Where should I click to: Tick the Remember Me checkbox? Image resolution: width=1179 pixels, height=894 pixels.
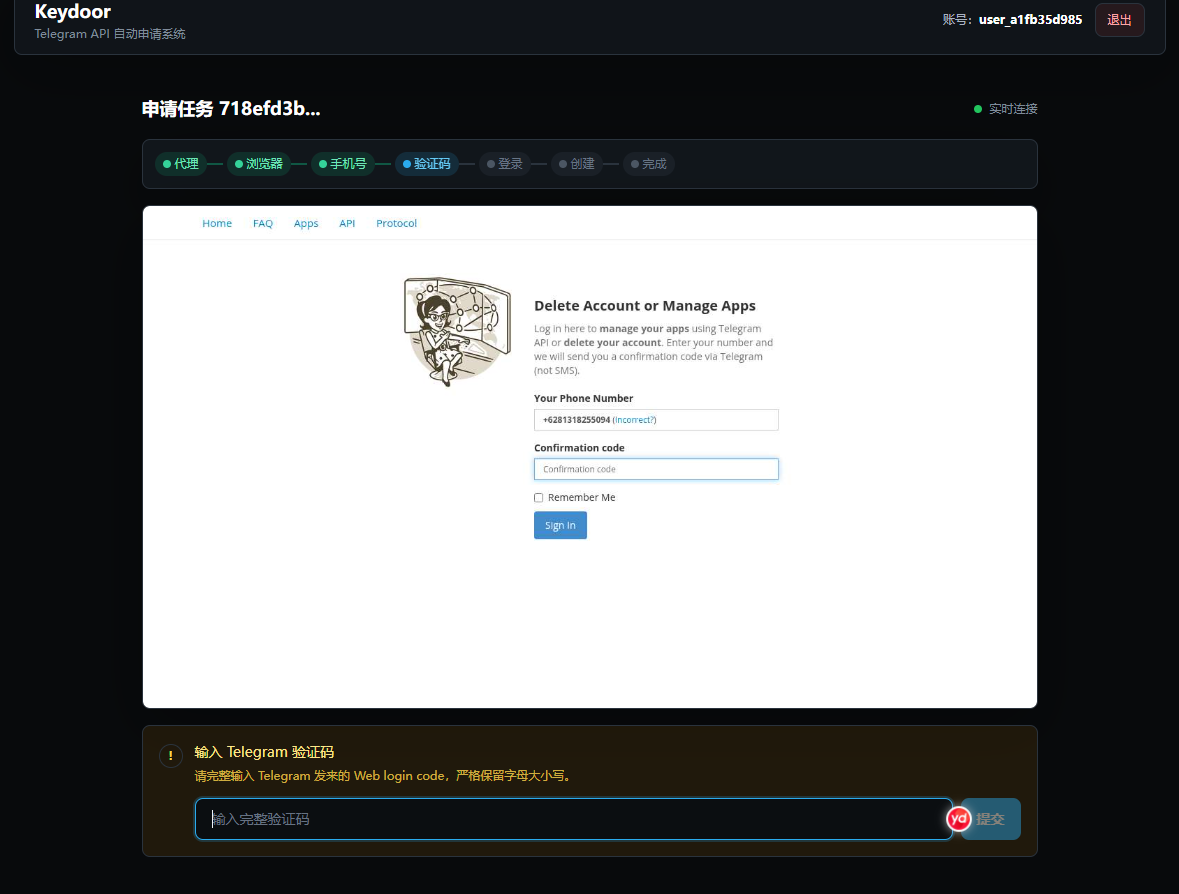point(538,498)
